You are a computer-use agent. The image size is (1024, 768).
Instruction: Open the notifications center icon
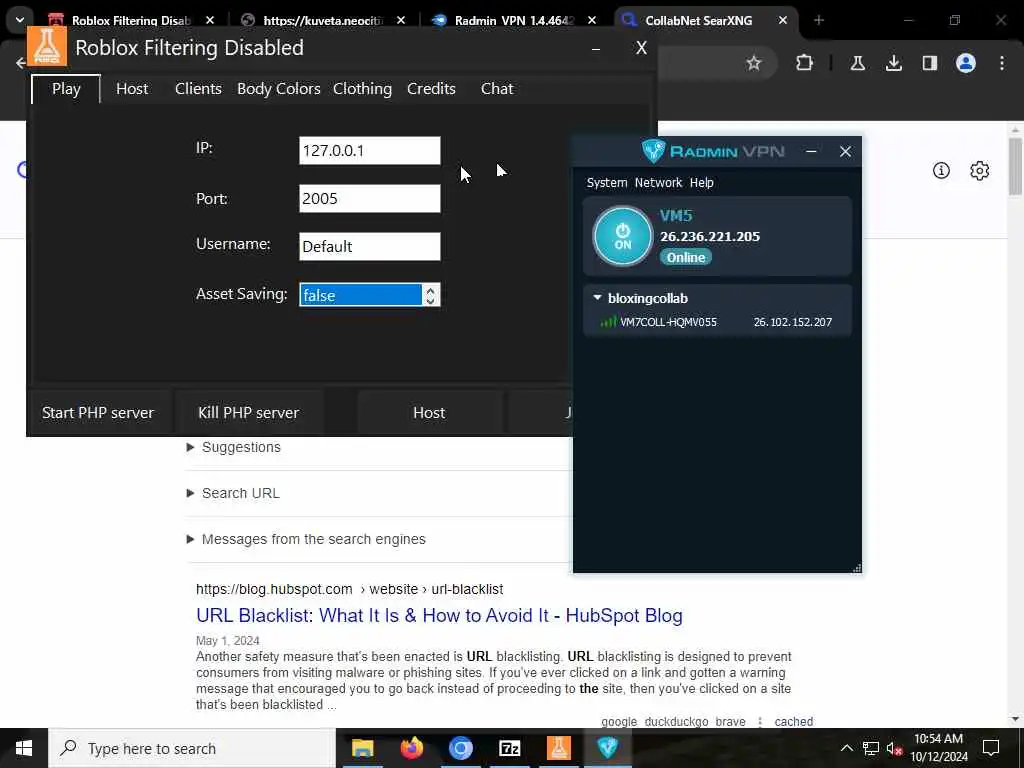coord(991,748)
